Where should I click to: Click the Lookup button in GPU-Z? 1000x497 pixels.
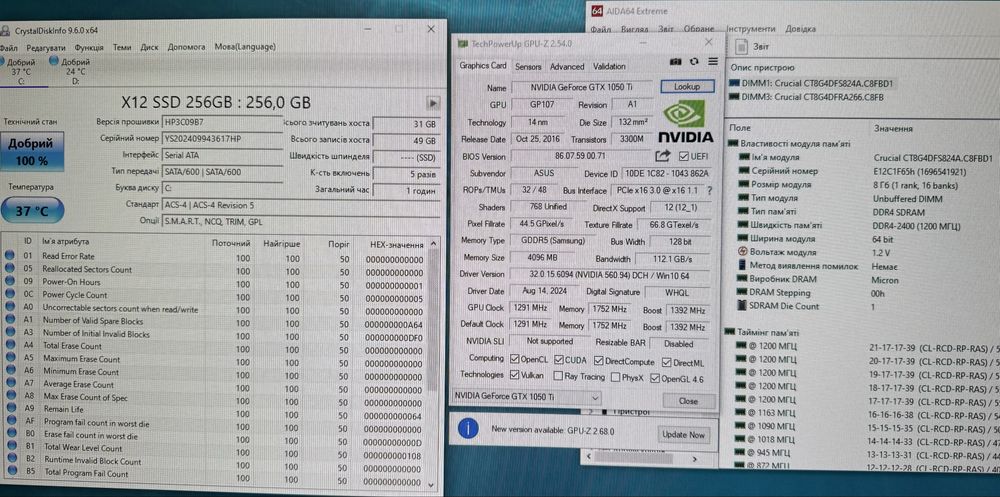tap(687, 86)
